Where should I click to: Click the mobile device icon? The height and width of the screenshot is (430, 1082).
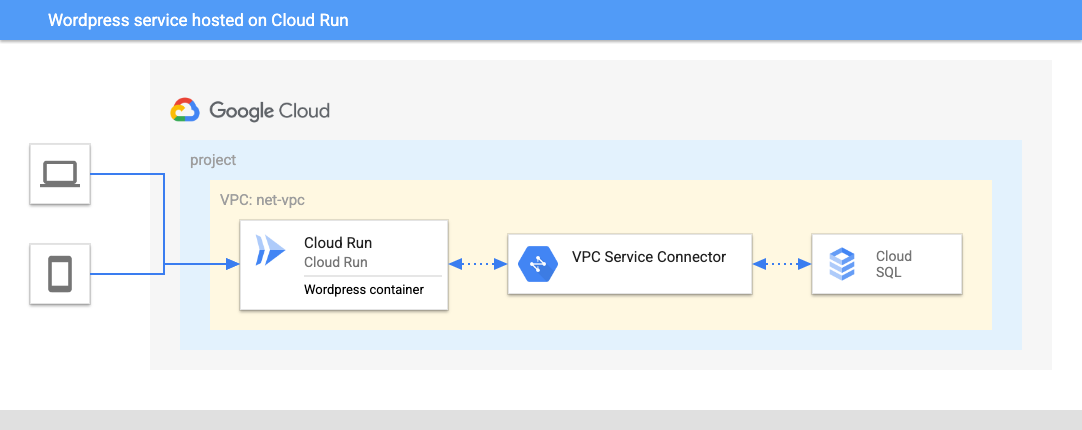tap(60, 272)
